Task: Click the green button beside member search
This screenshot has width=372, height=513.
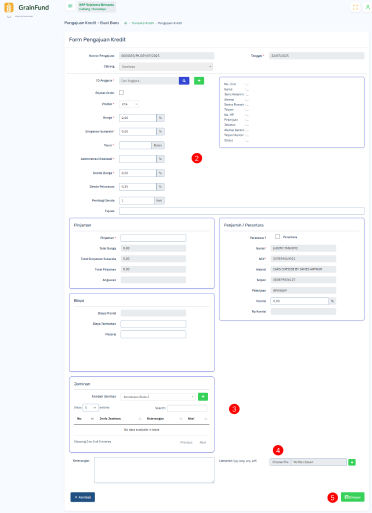Action: pos(199,81)
